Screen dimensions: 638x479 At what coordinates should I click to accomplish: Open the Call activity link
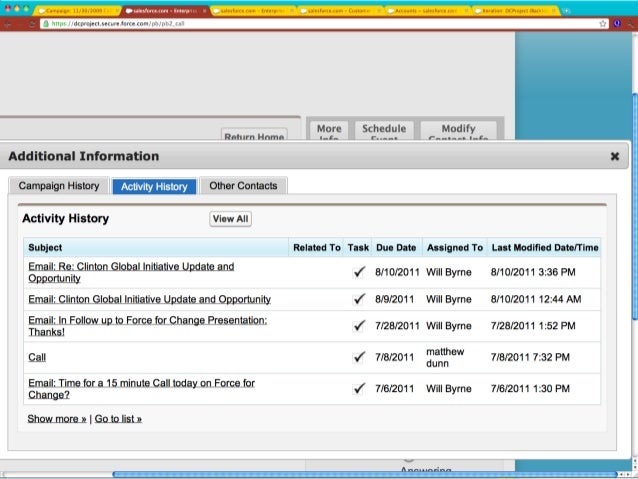coord(37,357)
